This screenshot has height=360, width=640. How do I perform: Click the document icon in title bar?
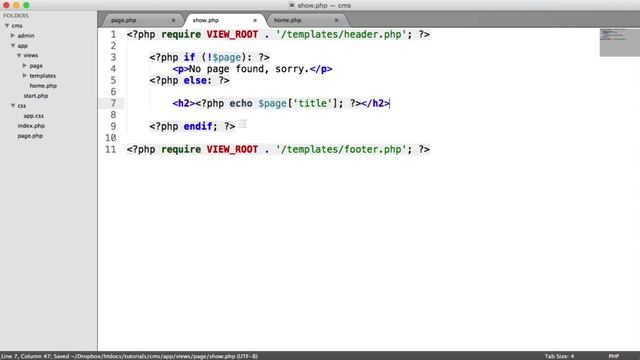tap(291, 5)
